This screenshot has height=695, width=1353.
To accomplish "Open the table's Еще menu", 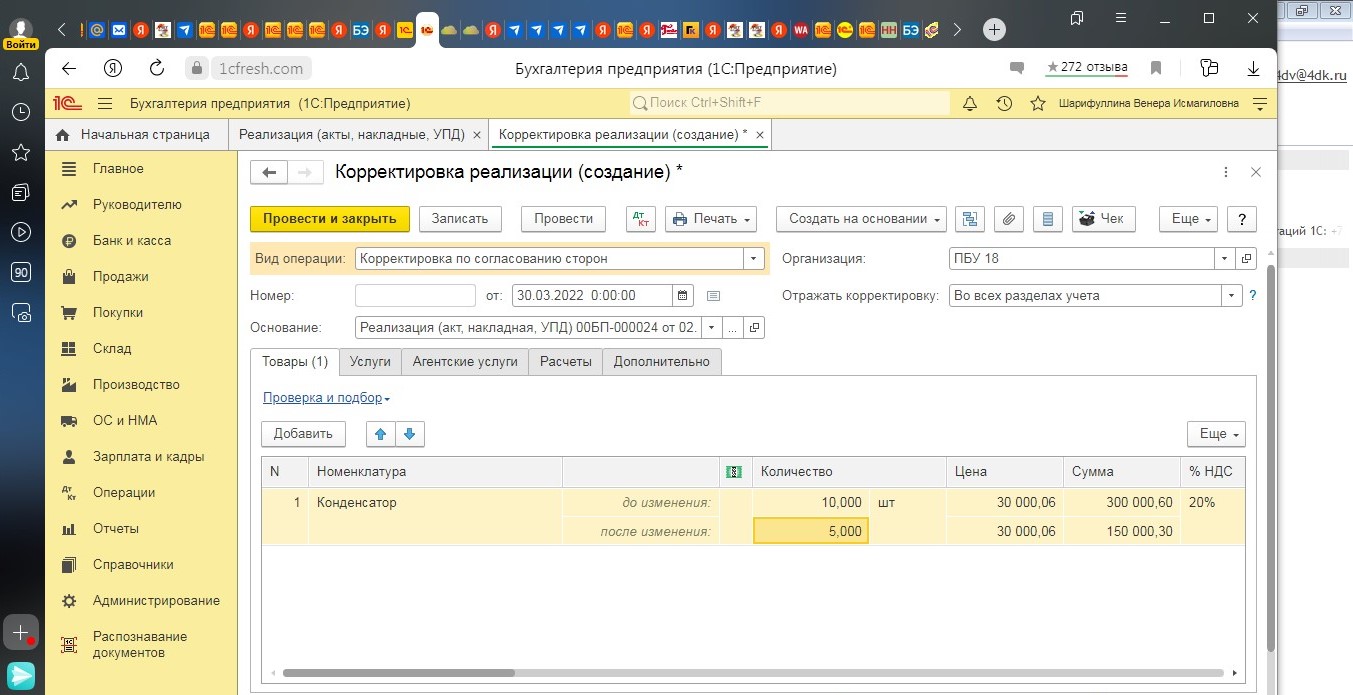I will click(x=1216, y=434).
